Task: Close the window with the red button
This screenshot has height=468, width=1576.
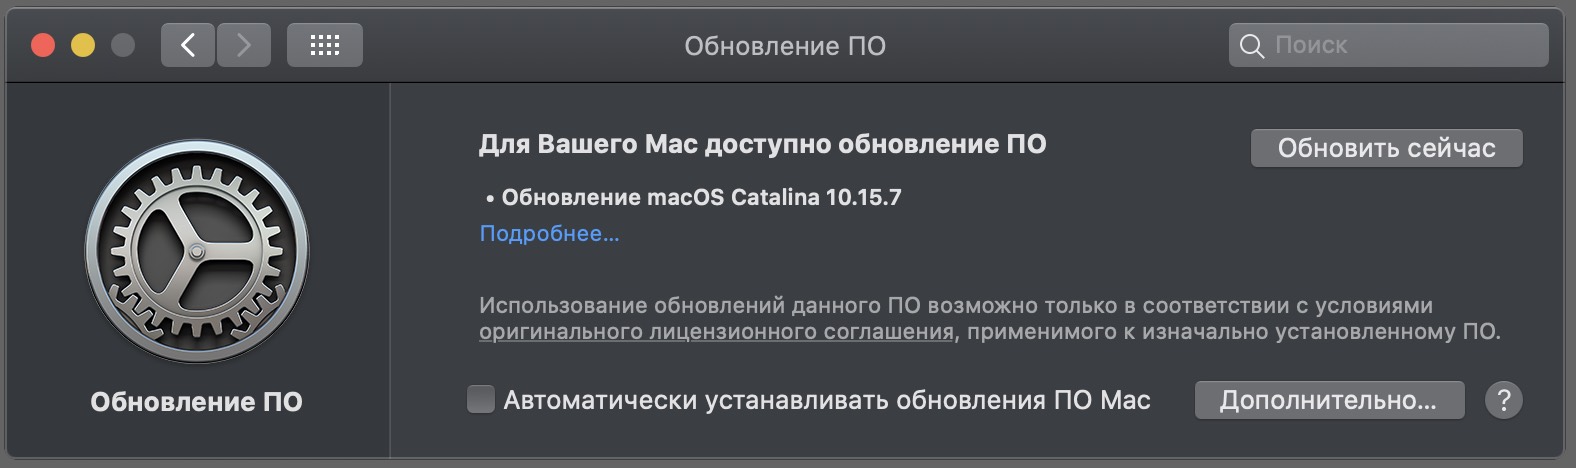Action: click(43, 45)
